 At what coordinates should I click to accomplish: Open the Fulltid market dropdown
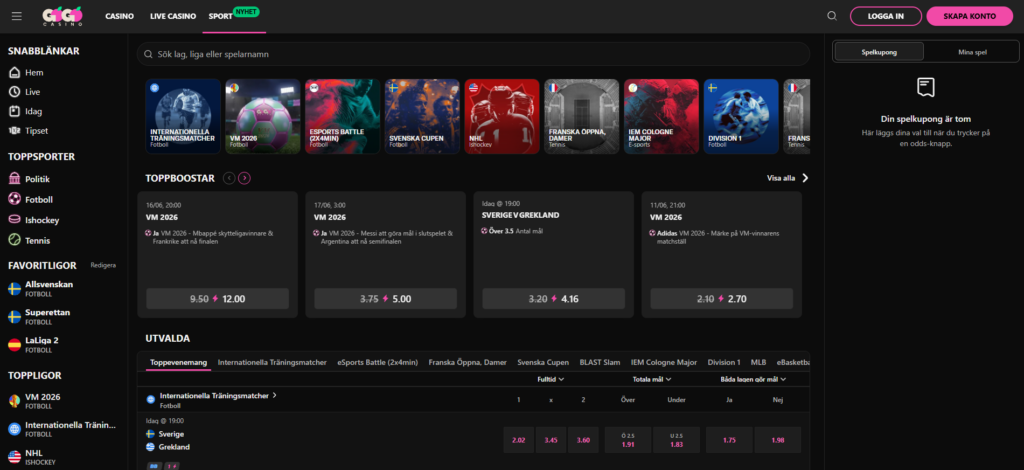coord(551,379)
